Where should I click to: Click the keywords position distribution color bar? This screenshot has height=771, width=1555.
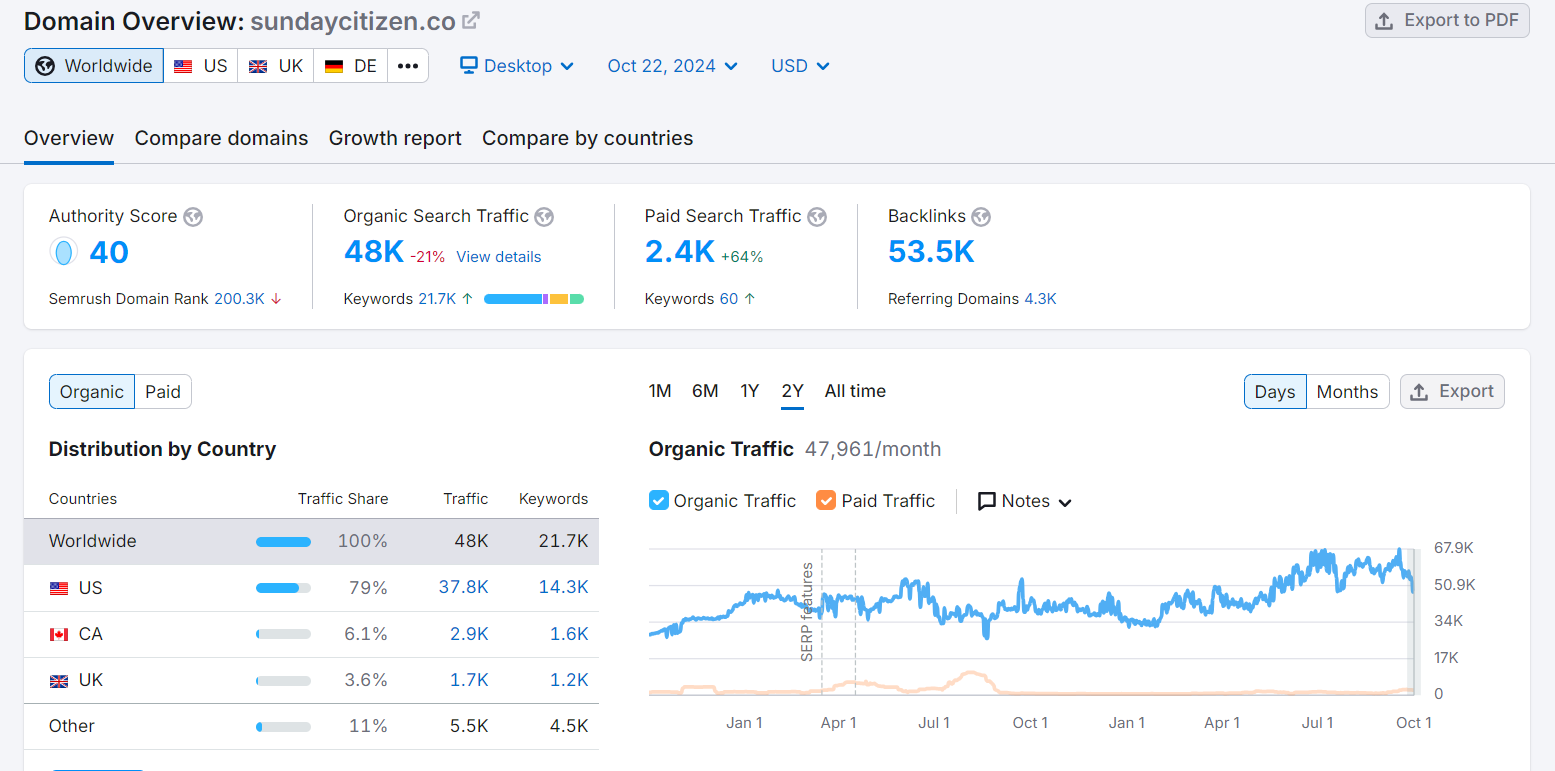click(x=534, y=299)
